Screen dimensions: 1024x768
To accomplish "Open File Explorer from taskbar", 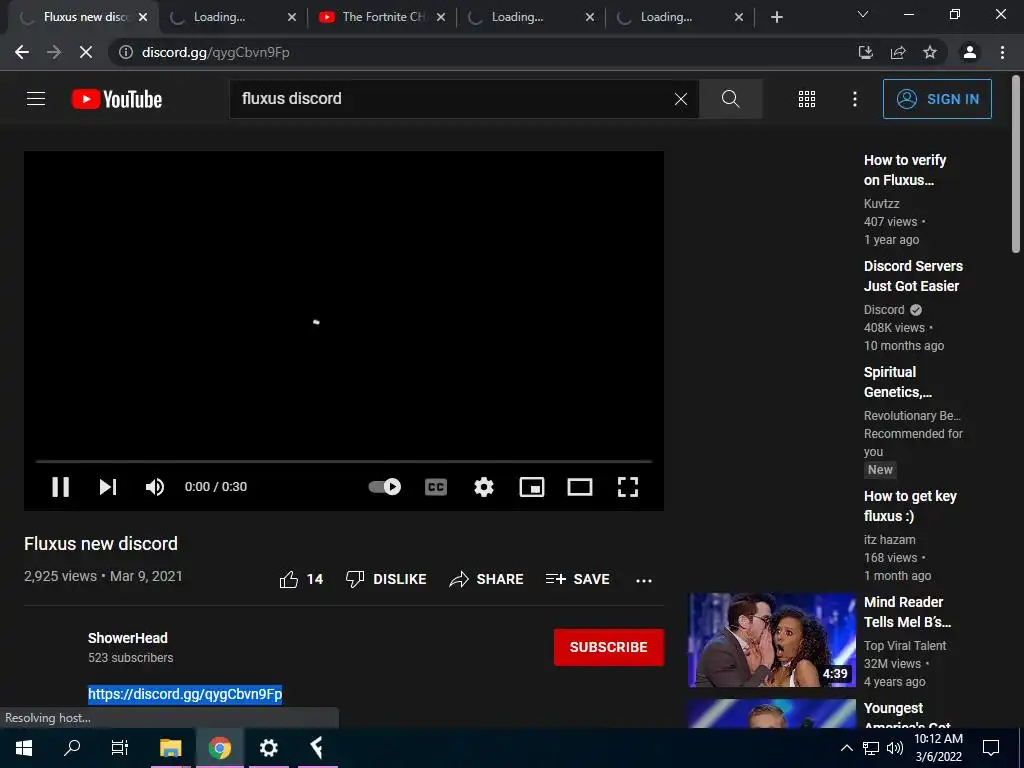I will (170, 748).
